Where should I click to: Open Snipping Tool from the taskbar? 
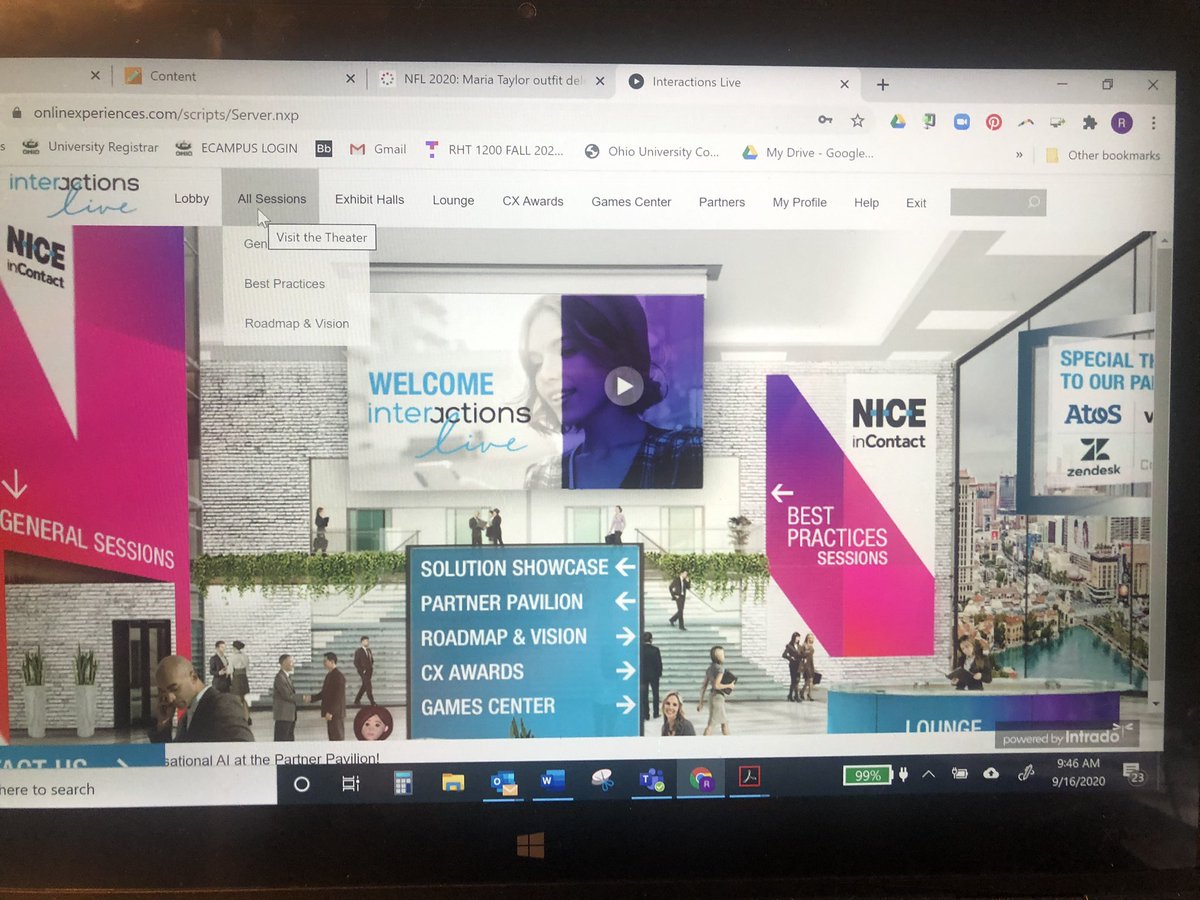tap(602, 780)
